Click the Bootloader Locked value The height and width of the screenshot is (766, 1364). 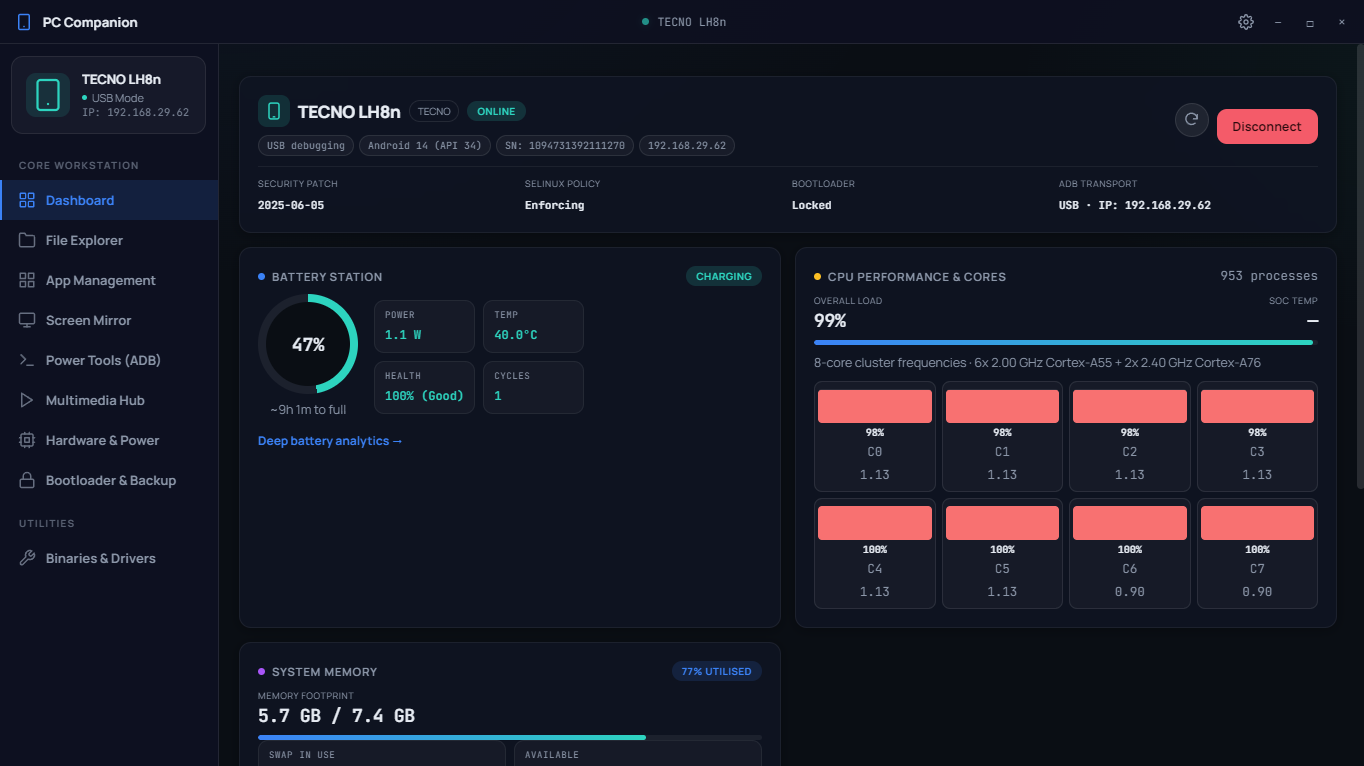[x=811, y=205]
